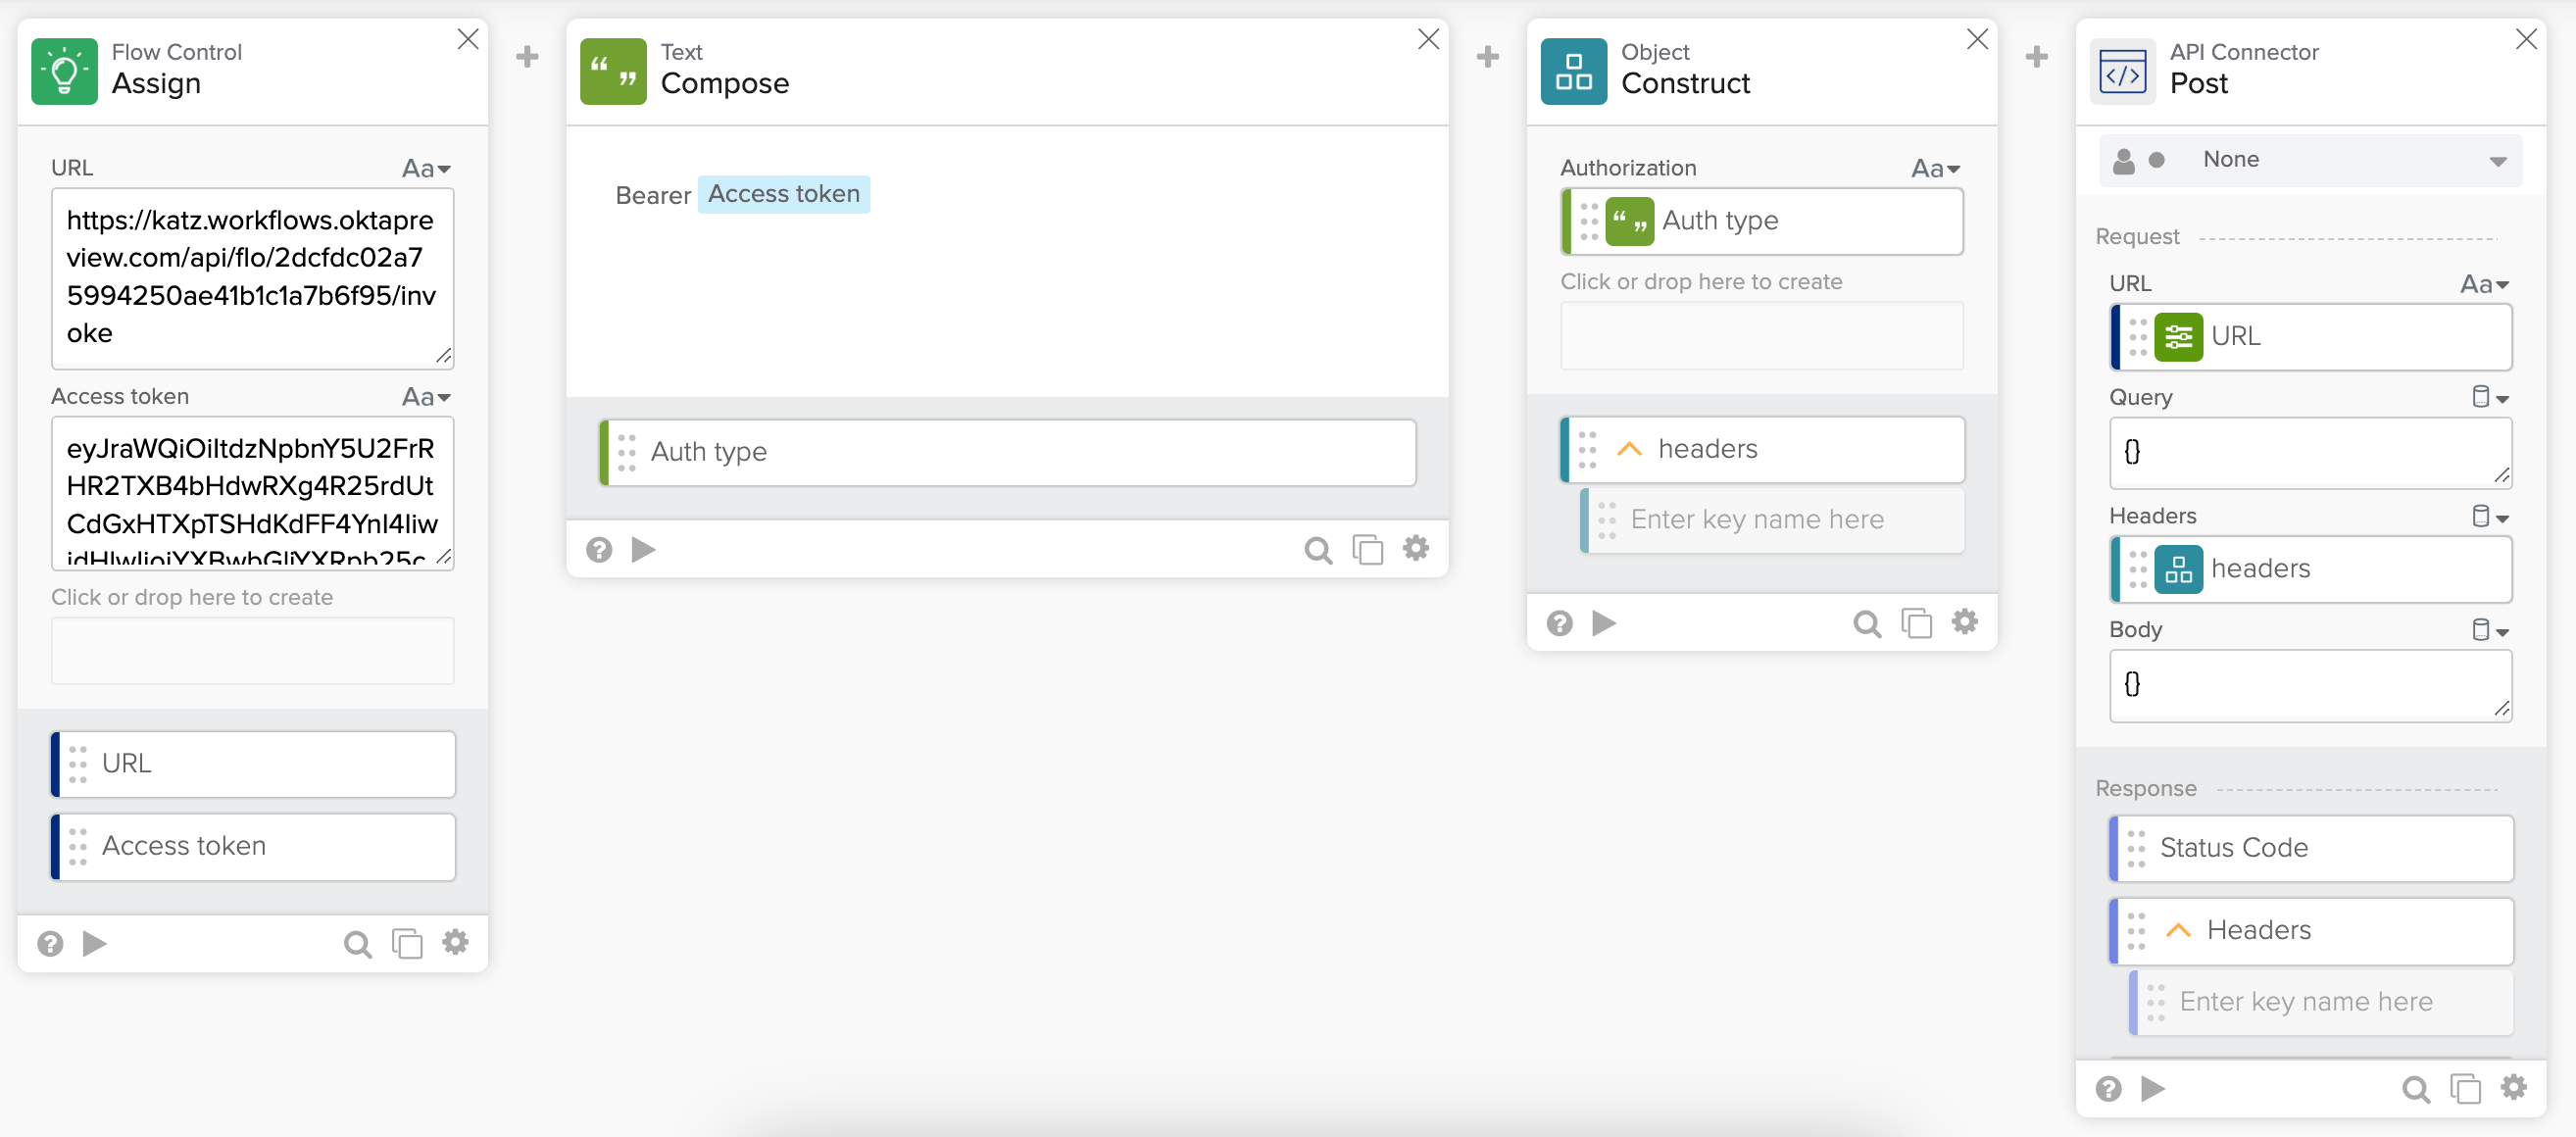Screen dimensions: 2576x1137
Task: Open Authorization field type dropdown
Action: click(1935, 168)
